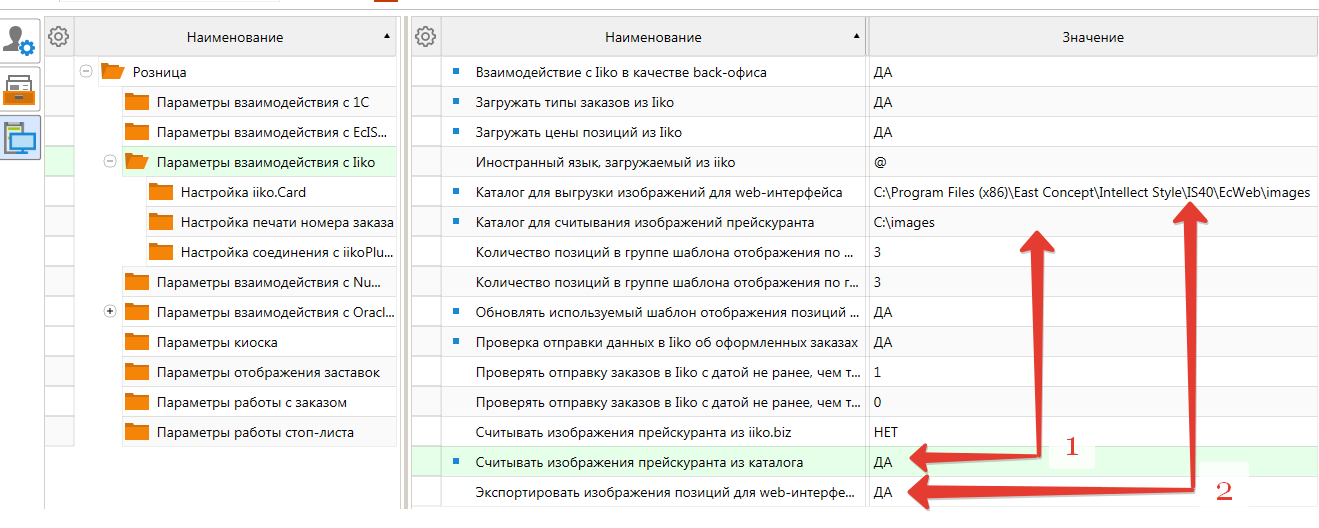The height and width of the screenshot is (528, 1319).
Task: Click the Розница folder icon
Action: (112, 72)
